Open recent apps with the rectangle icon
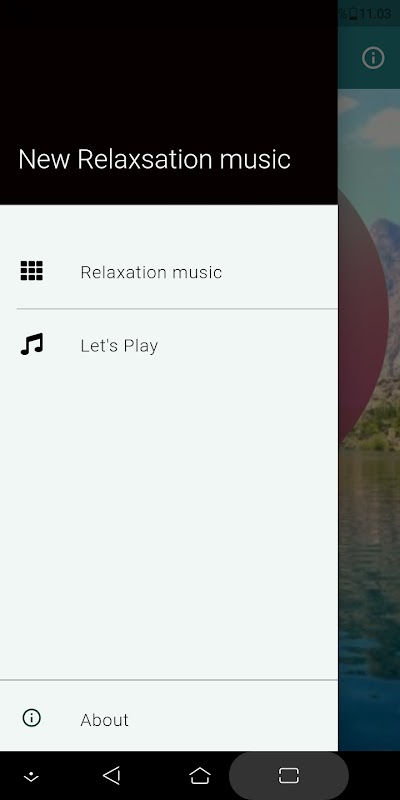400x800 pixels. (288, 776)
